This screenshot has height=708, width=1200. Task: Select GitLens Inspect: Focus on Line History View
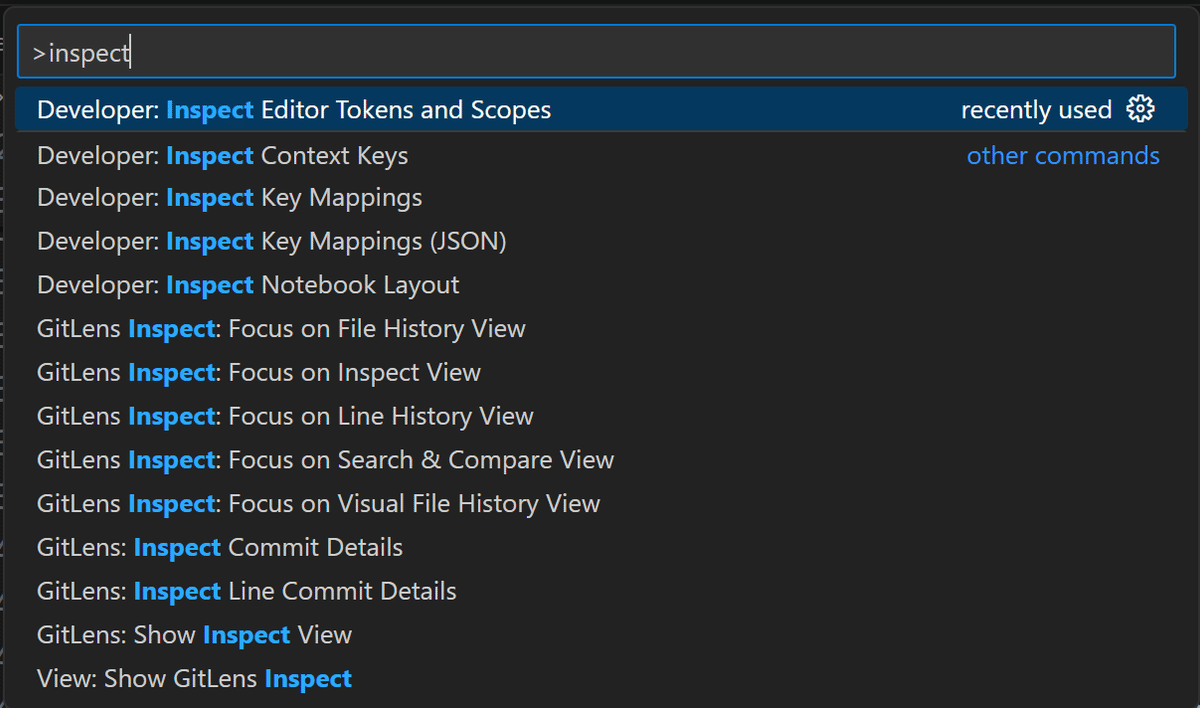[600, 416]
